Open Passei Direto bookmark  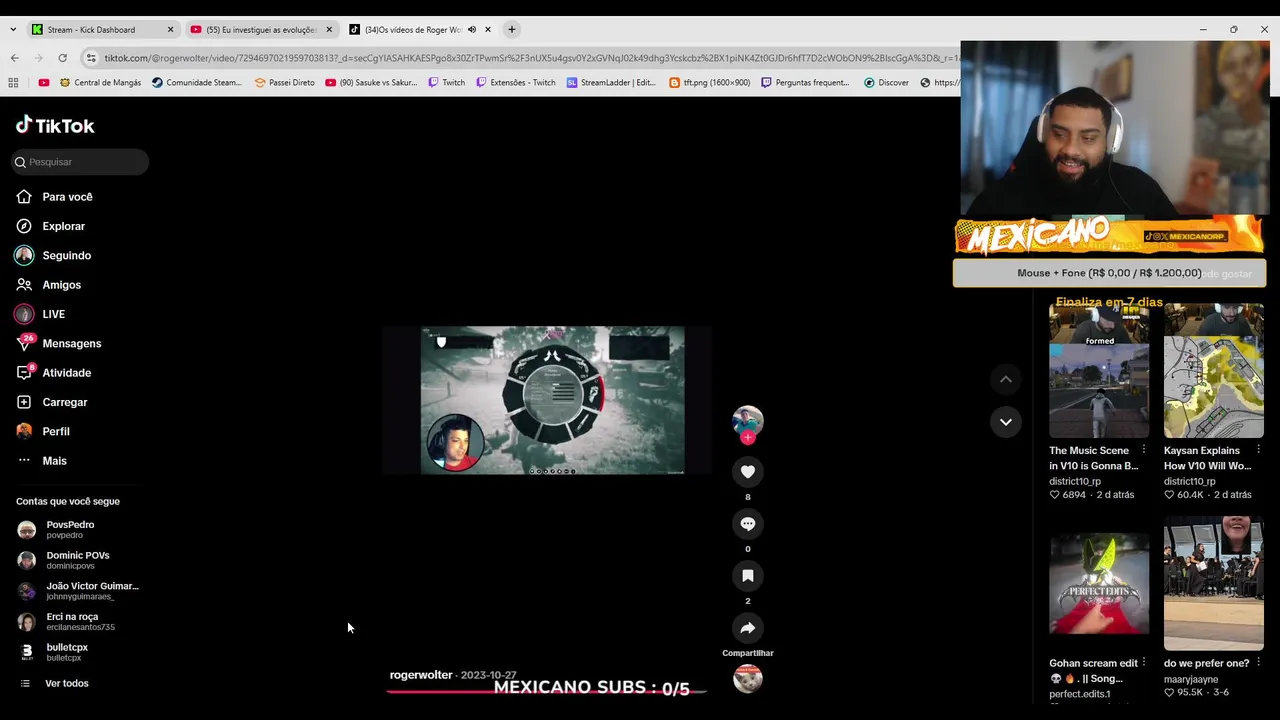click(x=284, y=83)
